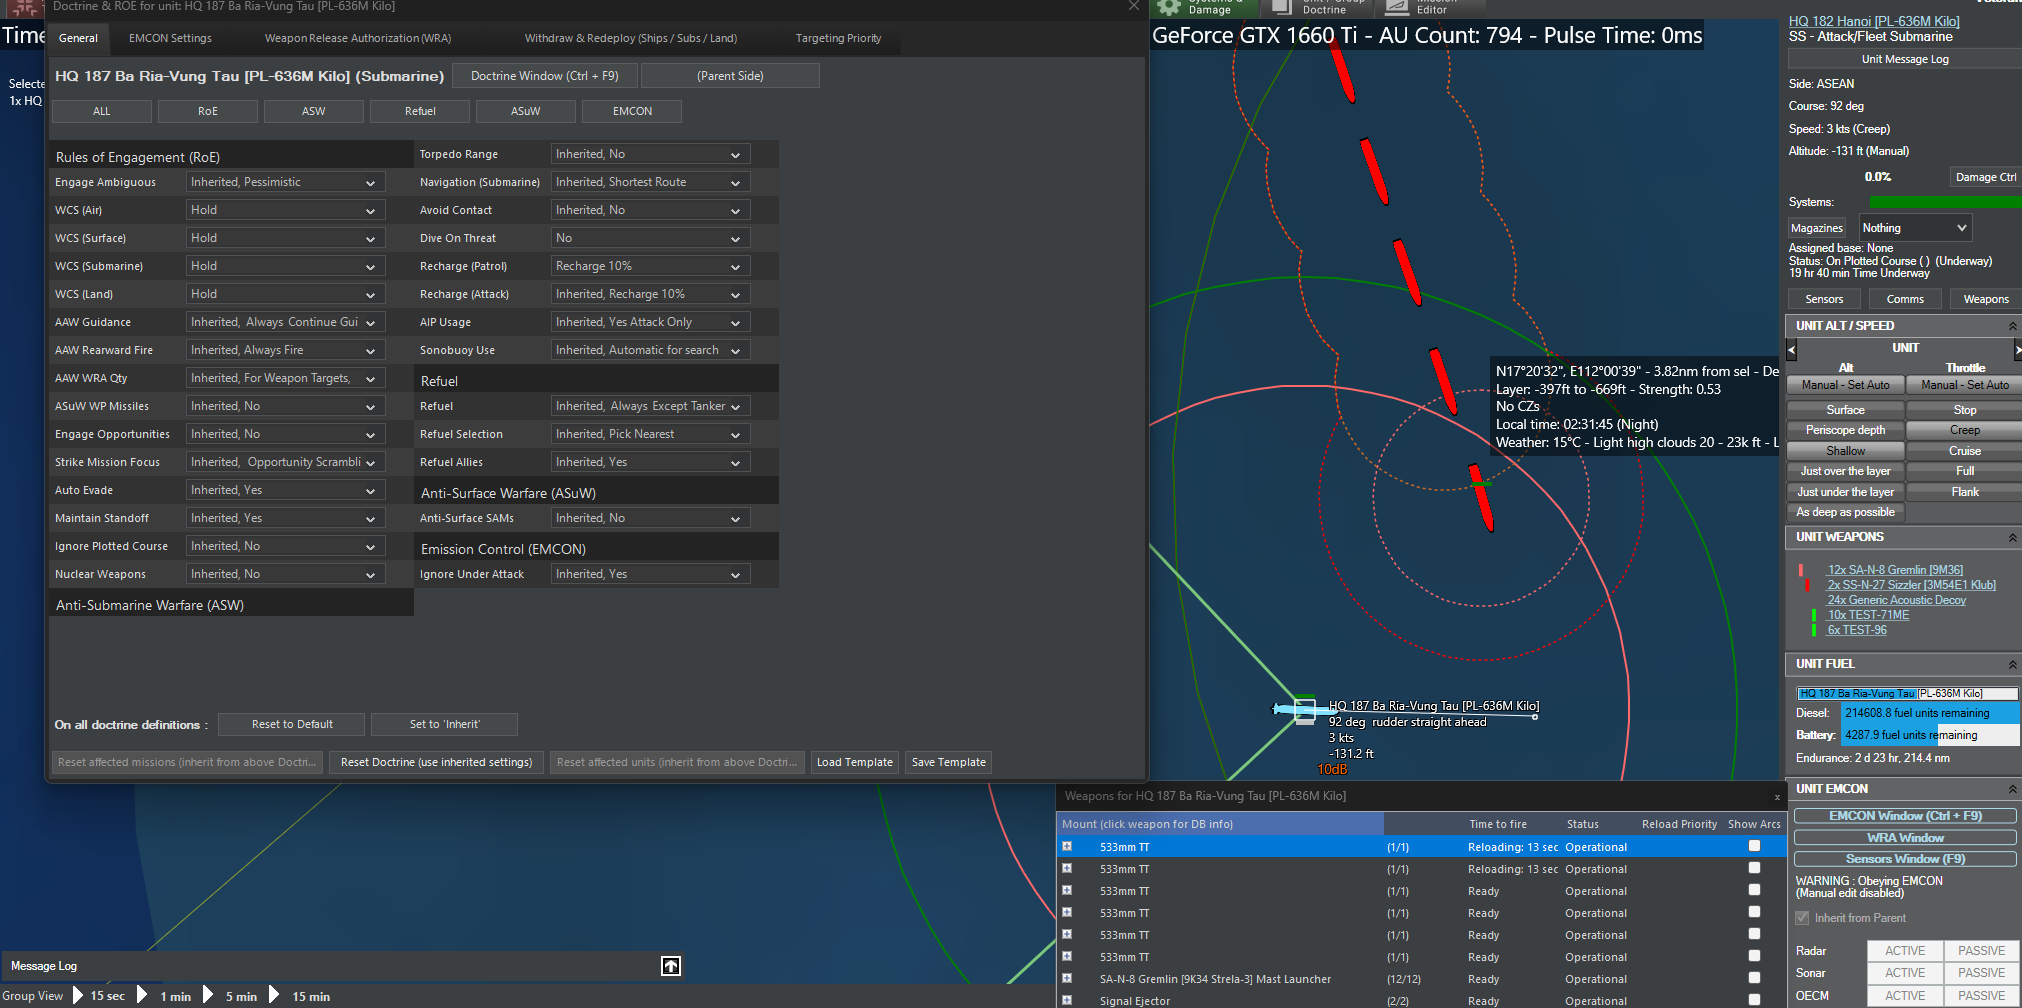Expand the SA-N-8 Gremlin Mast Launcher row plus icon

(x=1067, y=979)
